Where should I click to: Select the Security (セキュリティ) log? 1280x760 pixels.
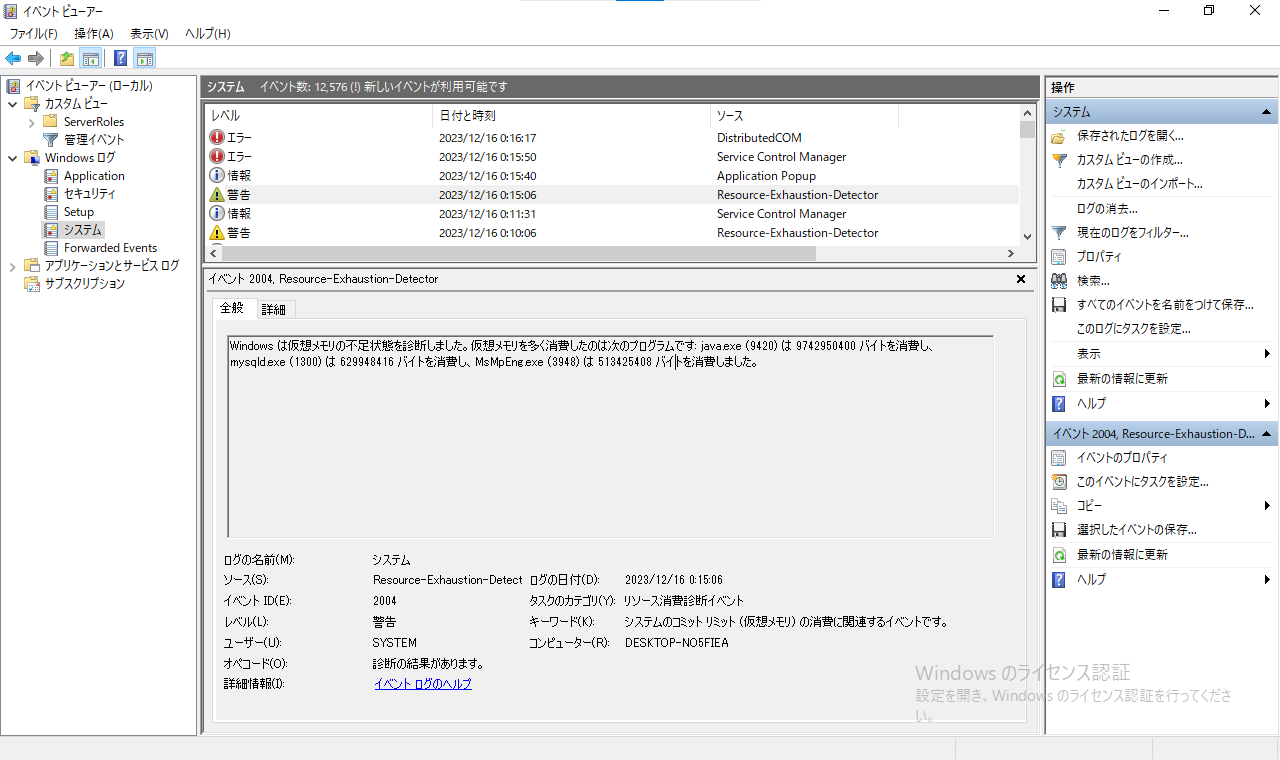(89, 194)
